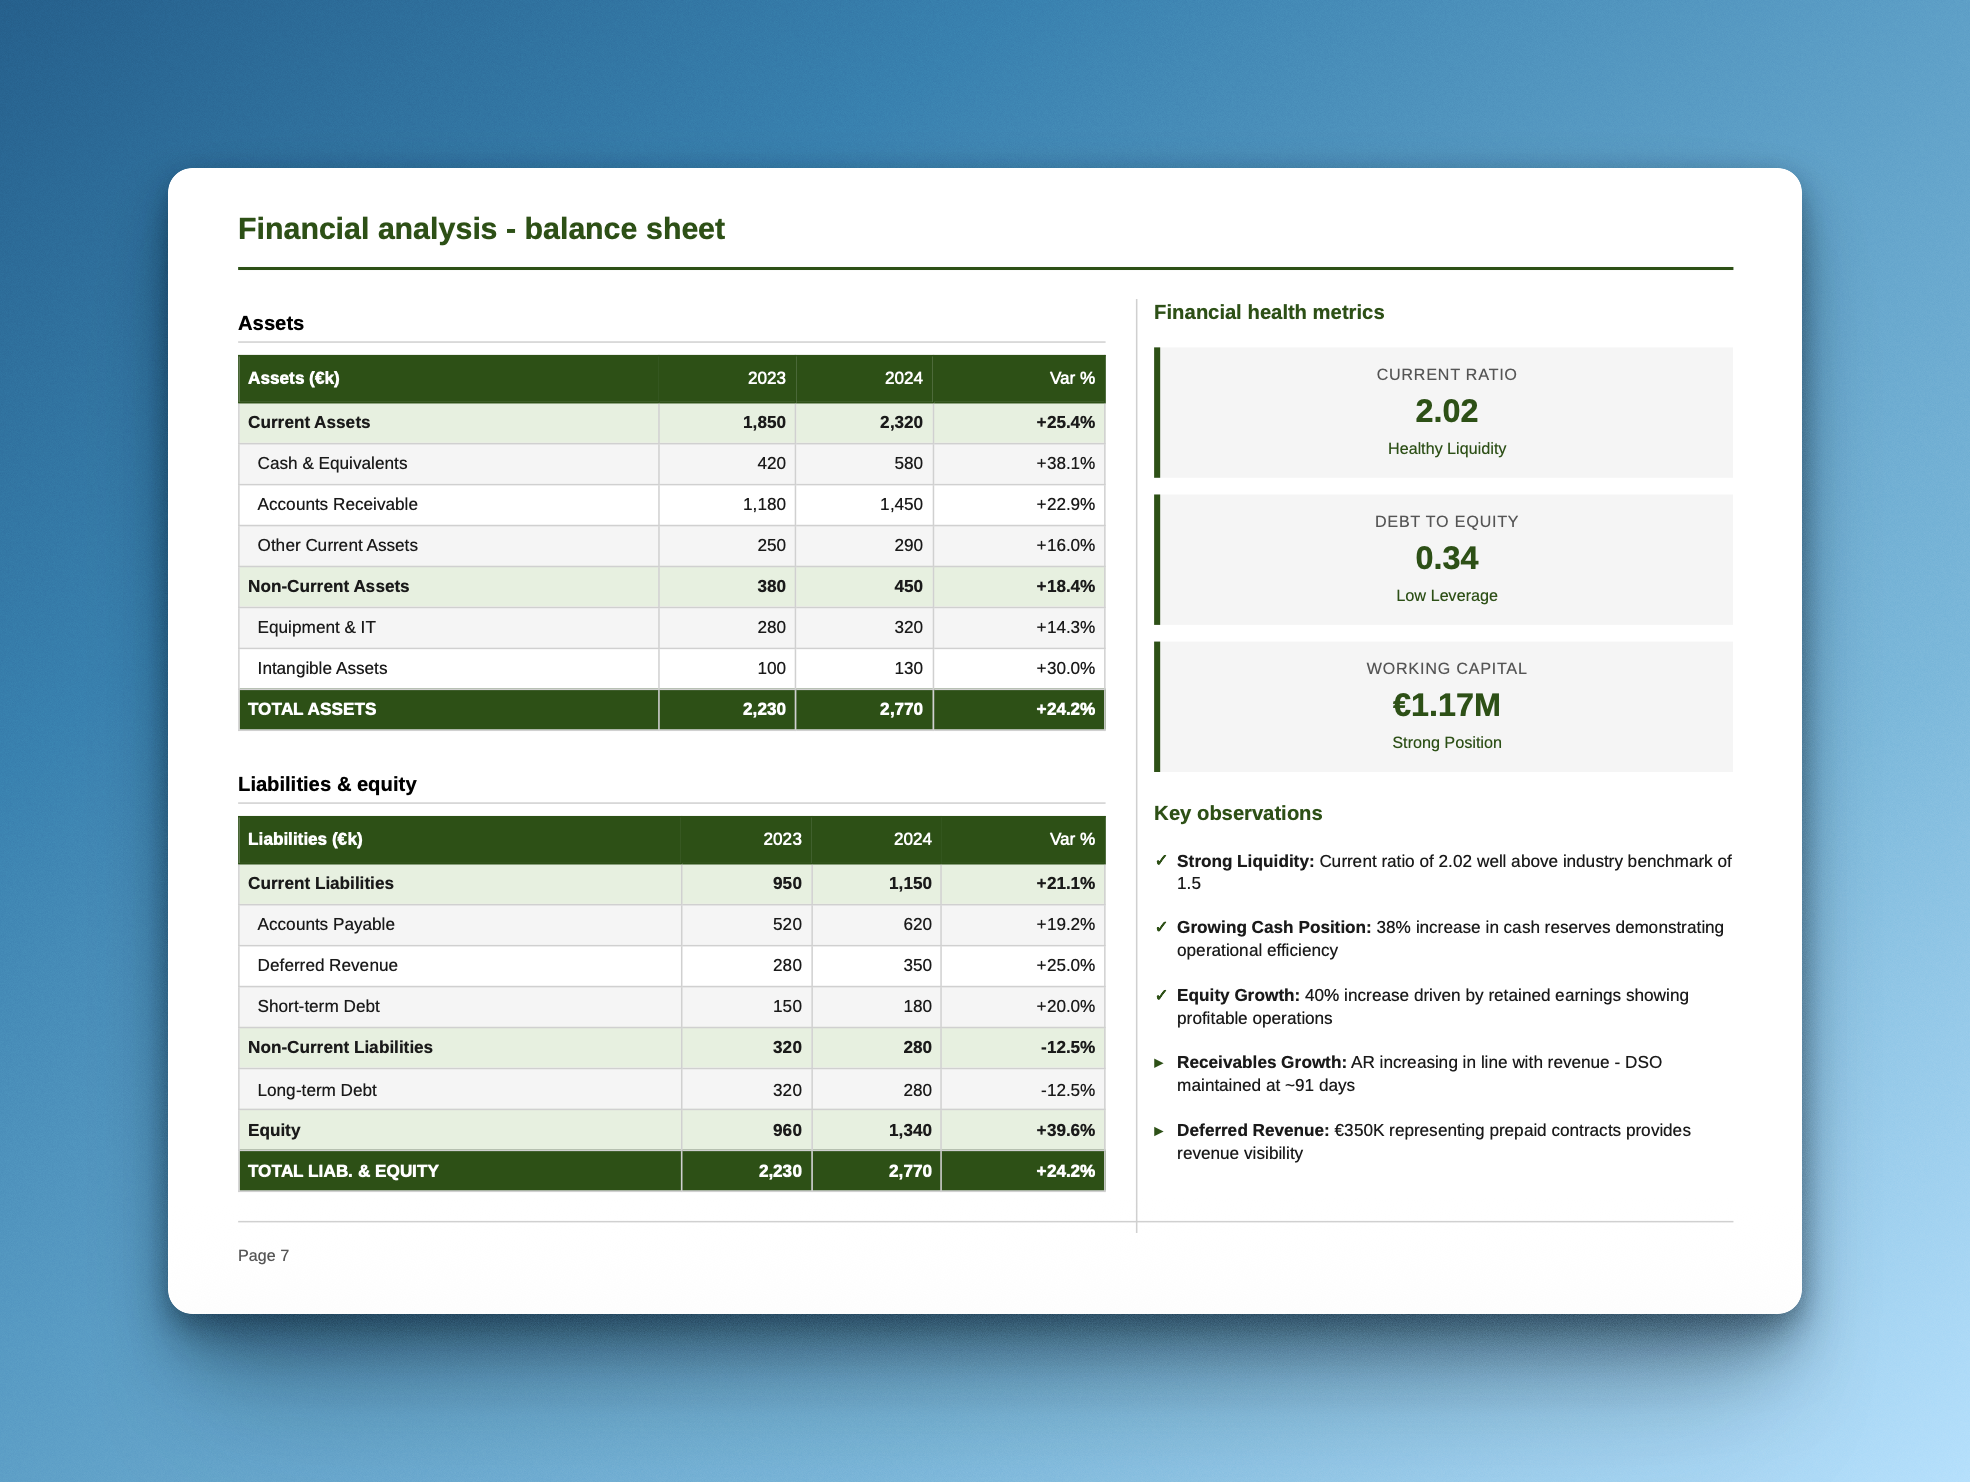Screen dimensions: 1970x1482
Task: Click the Financial analysis - balance sheet title
Action: click(x=481, y=229)
